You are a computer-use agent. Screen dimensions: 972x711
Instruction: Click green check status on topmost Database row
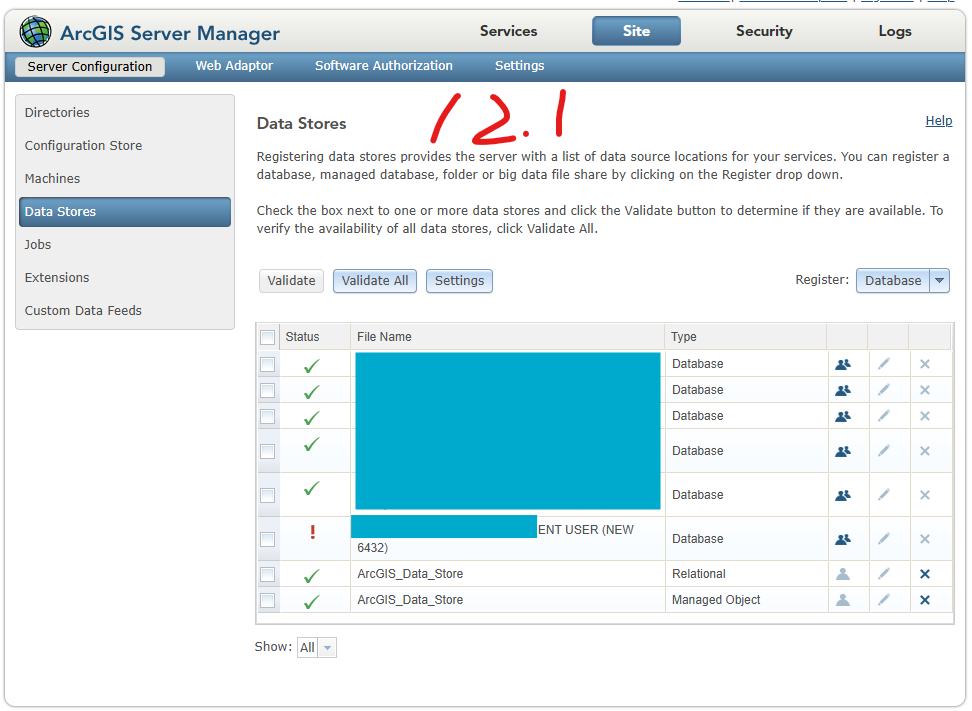(x=312, y=366)
